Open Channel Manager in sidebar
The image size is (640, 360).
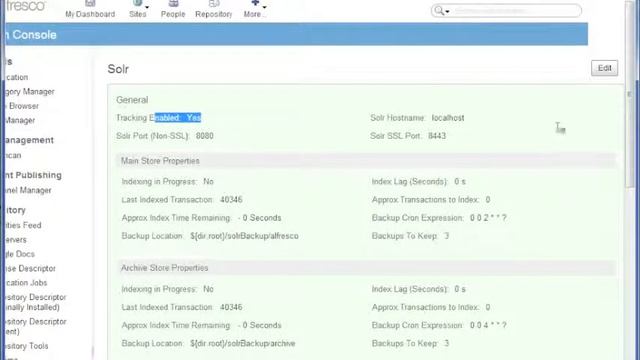(x=28, y=190)
